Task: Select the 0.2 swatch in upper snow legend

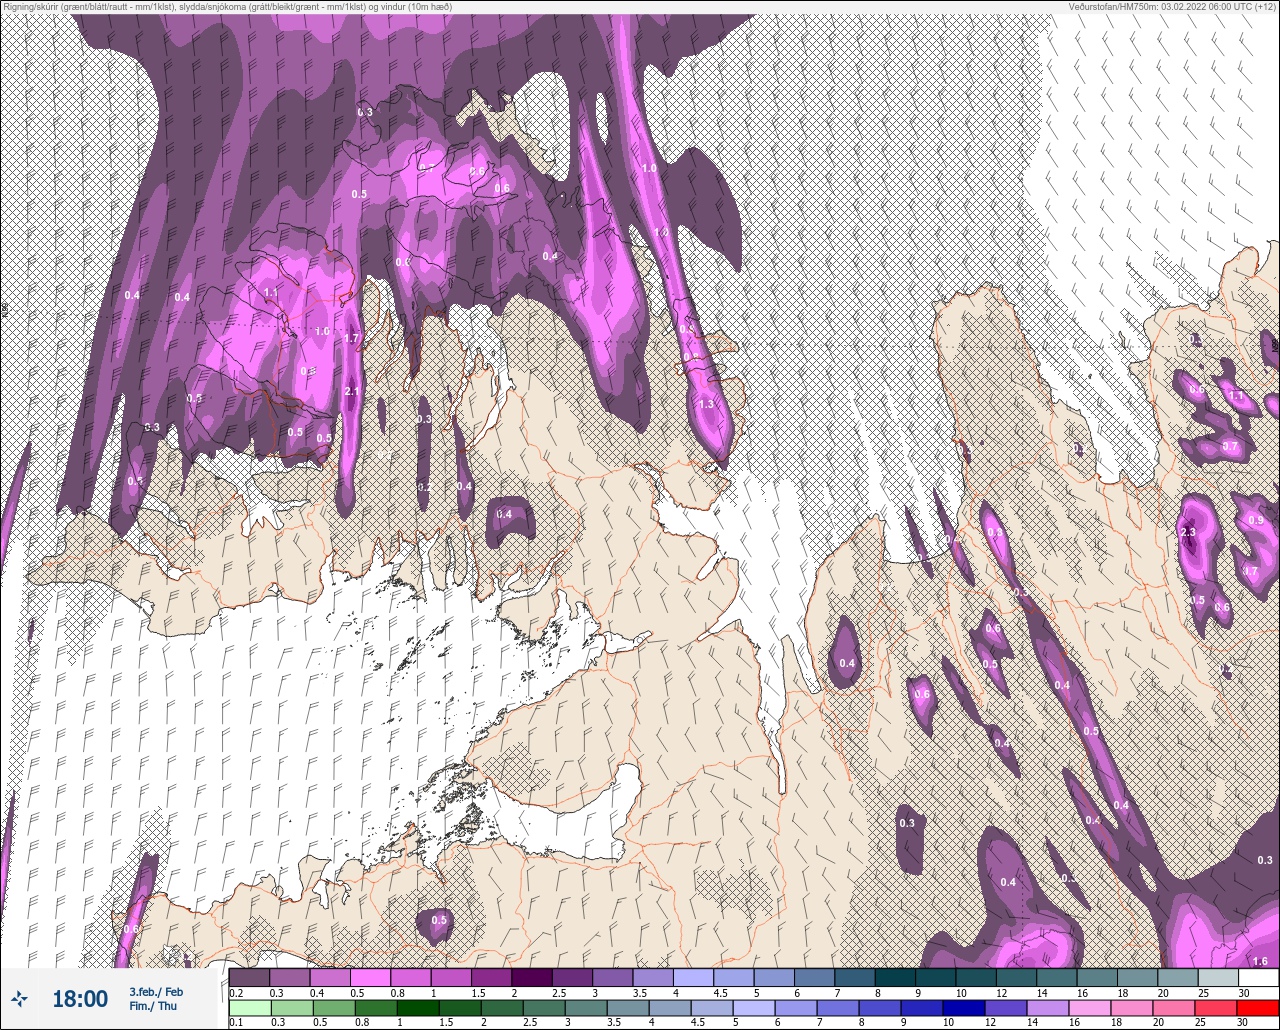Action: 249,977
